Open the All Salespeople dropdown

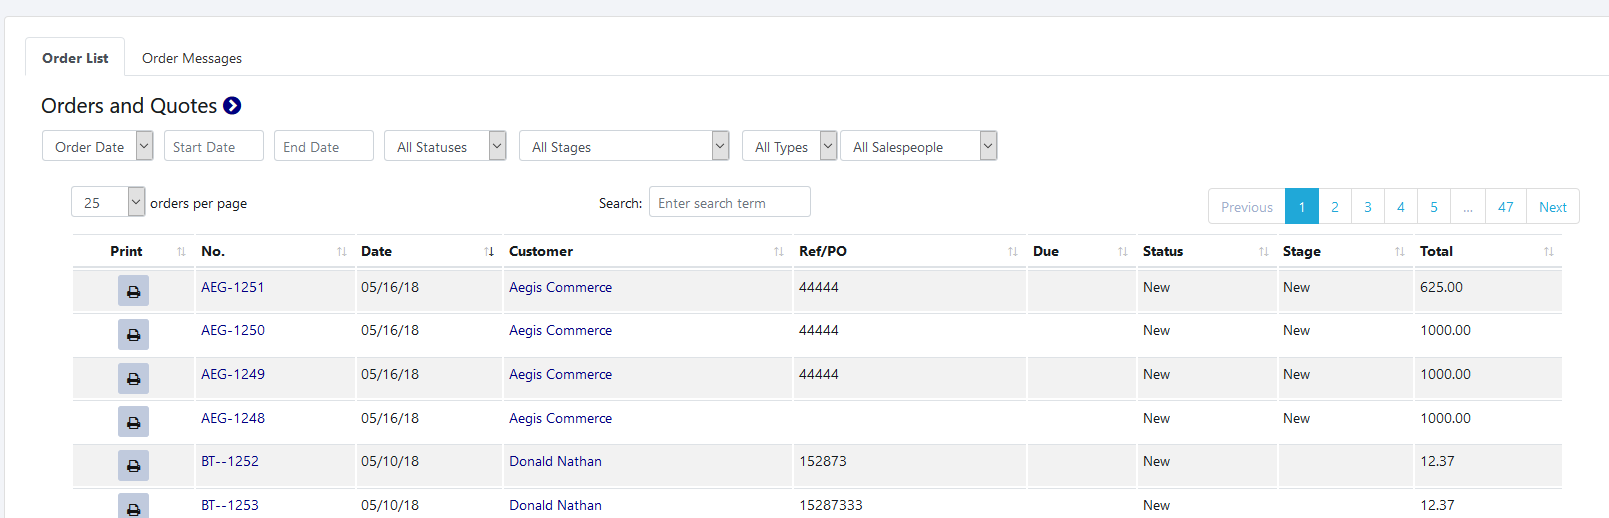pos(918,146)
